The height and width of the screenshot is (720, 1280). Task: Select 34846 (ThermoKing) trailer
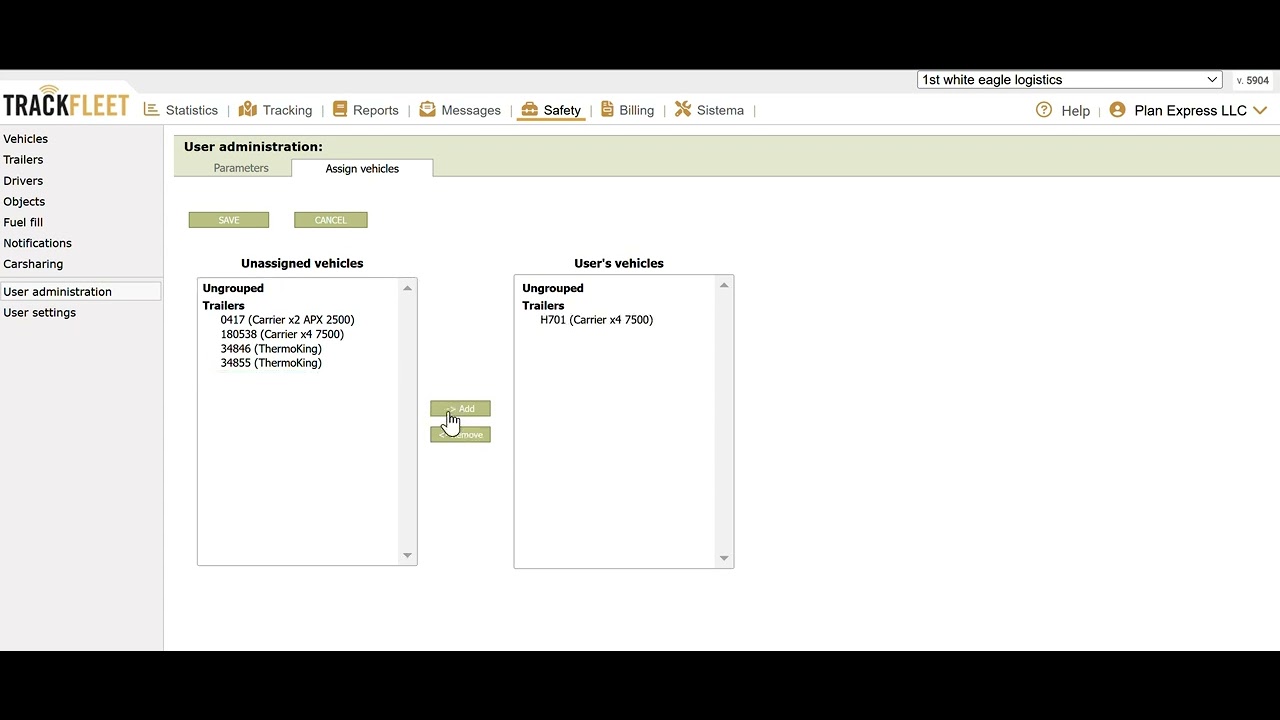point(271,349)
